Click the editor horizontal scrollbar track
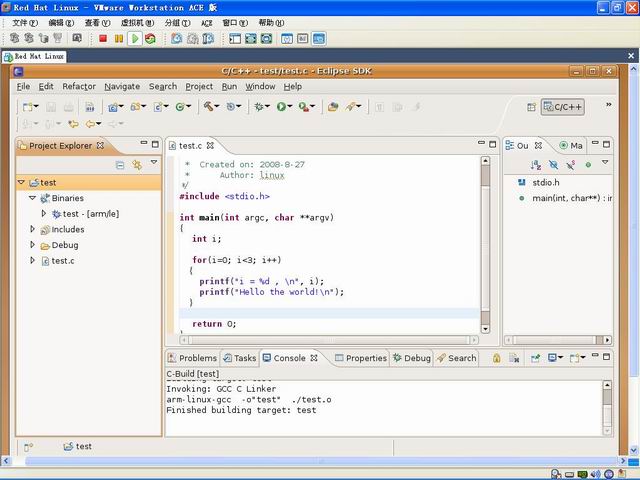This screenshot has width=640, height=480. coord(328,340)
